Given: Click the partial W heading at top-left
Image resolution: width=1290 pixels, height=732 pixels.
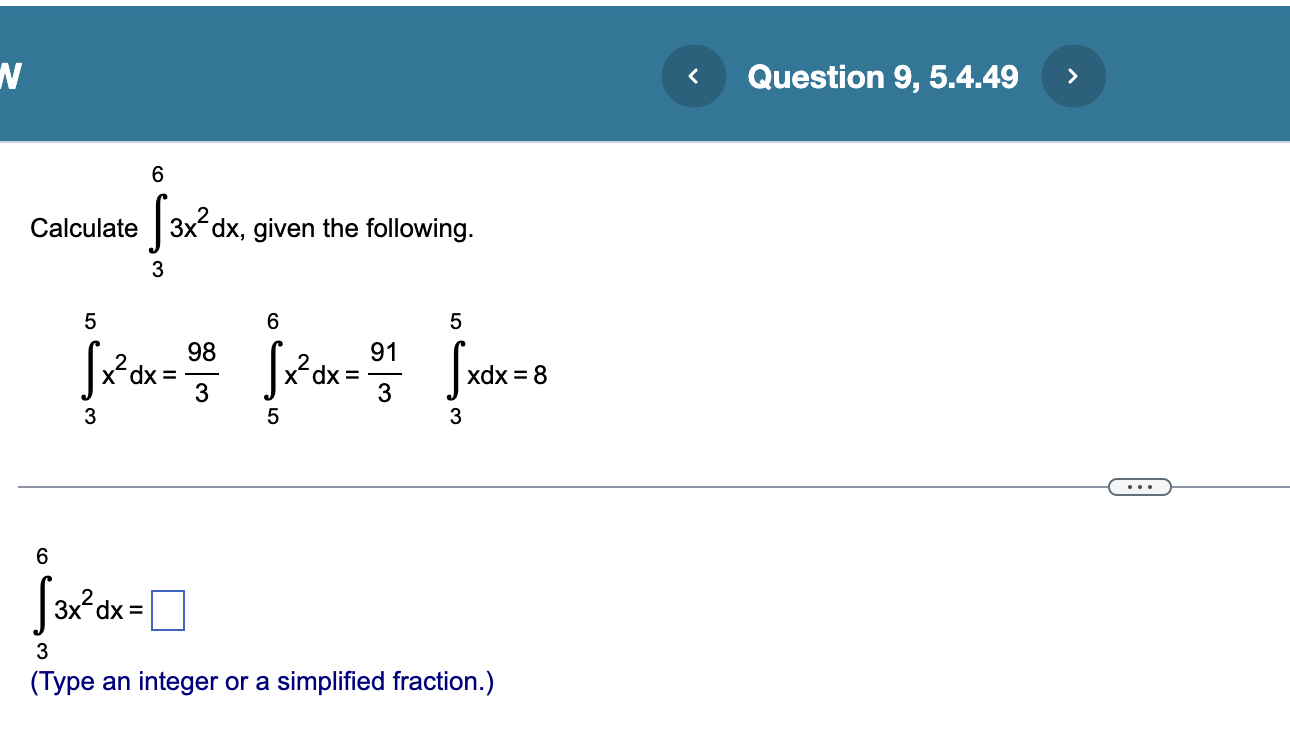Looking at the screenshot, I should click(x=9, y=75).
